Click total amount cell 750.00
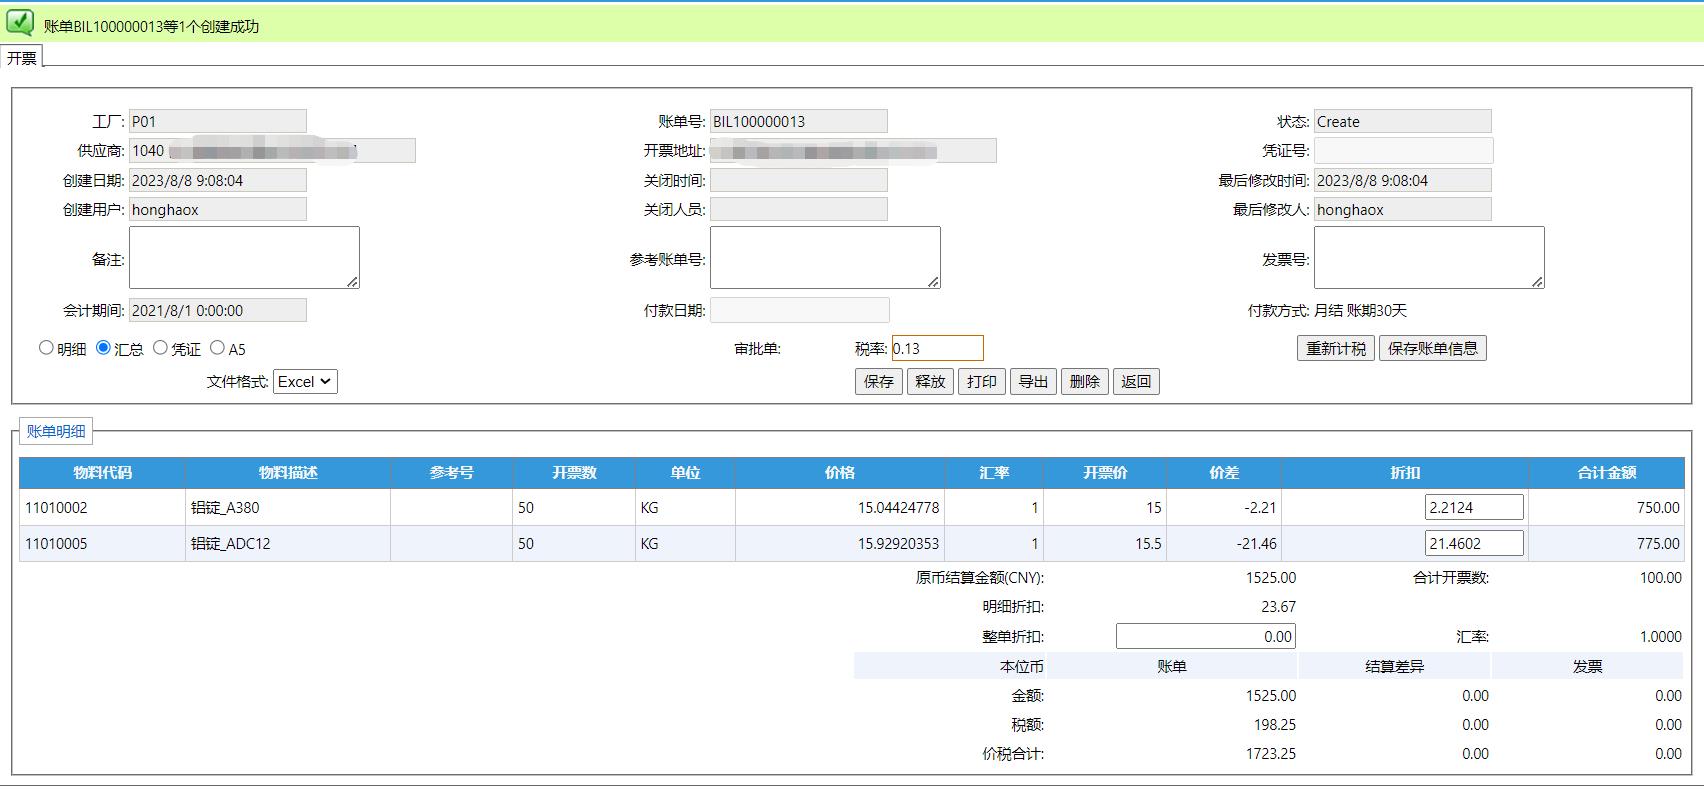The width and height of the screenshot is (1704, 791). pyautogui.click(x=1607, y=507)
